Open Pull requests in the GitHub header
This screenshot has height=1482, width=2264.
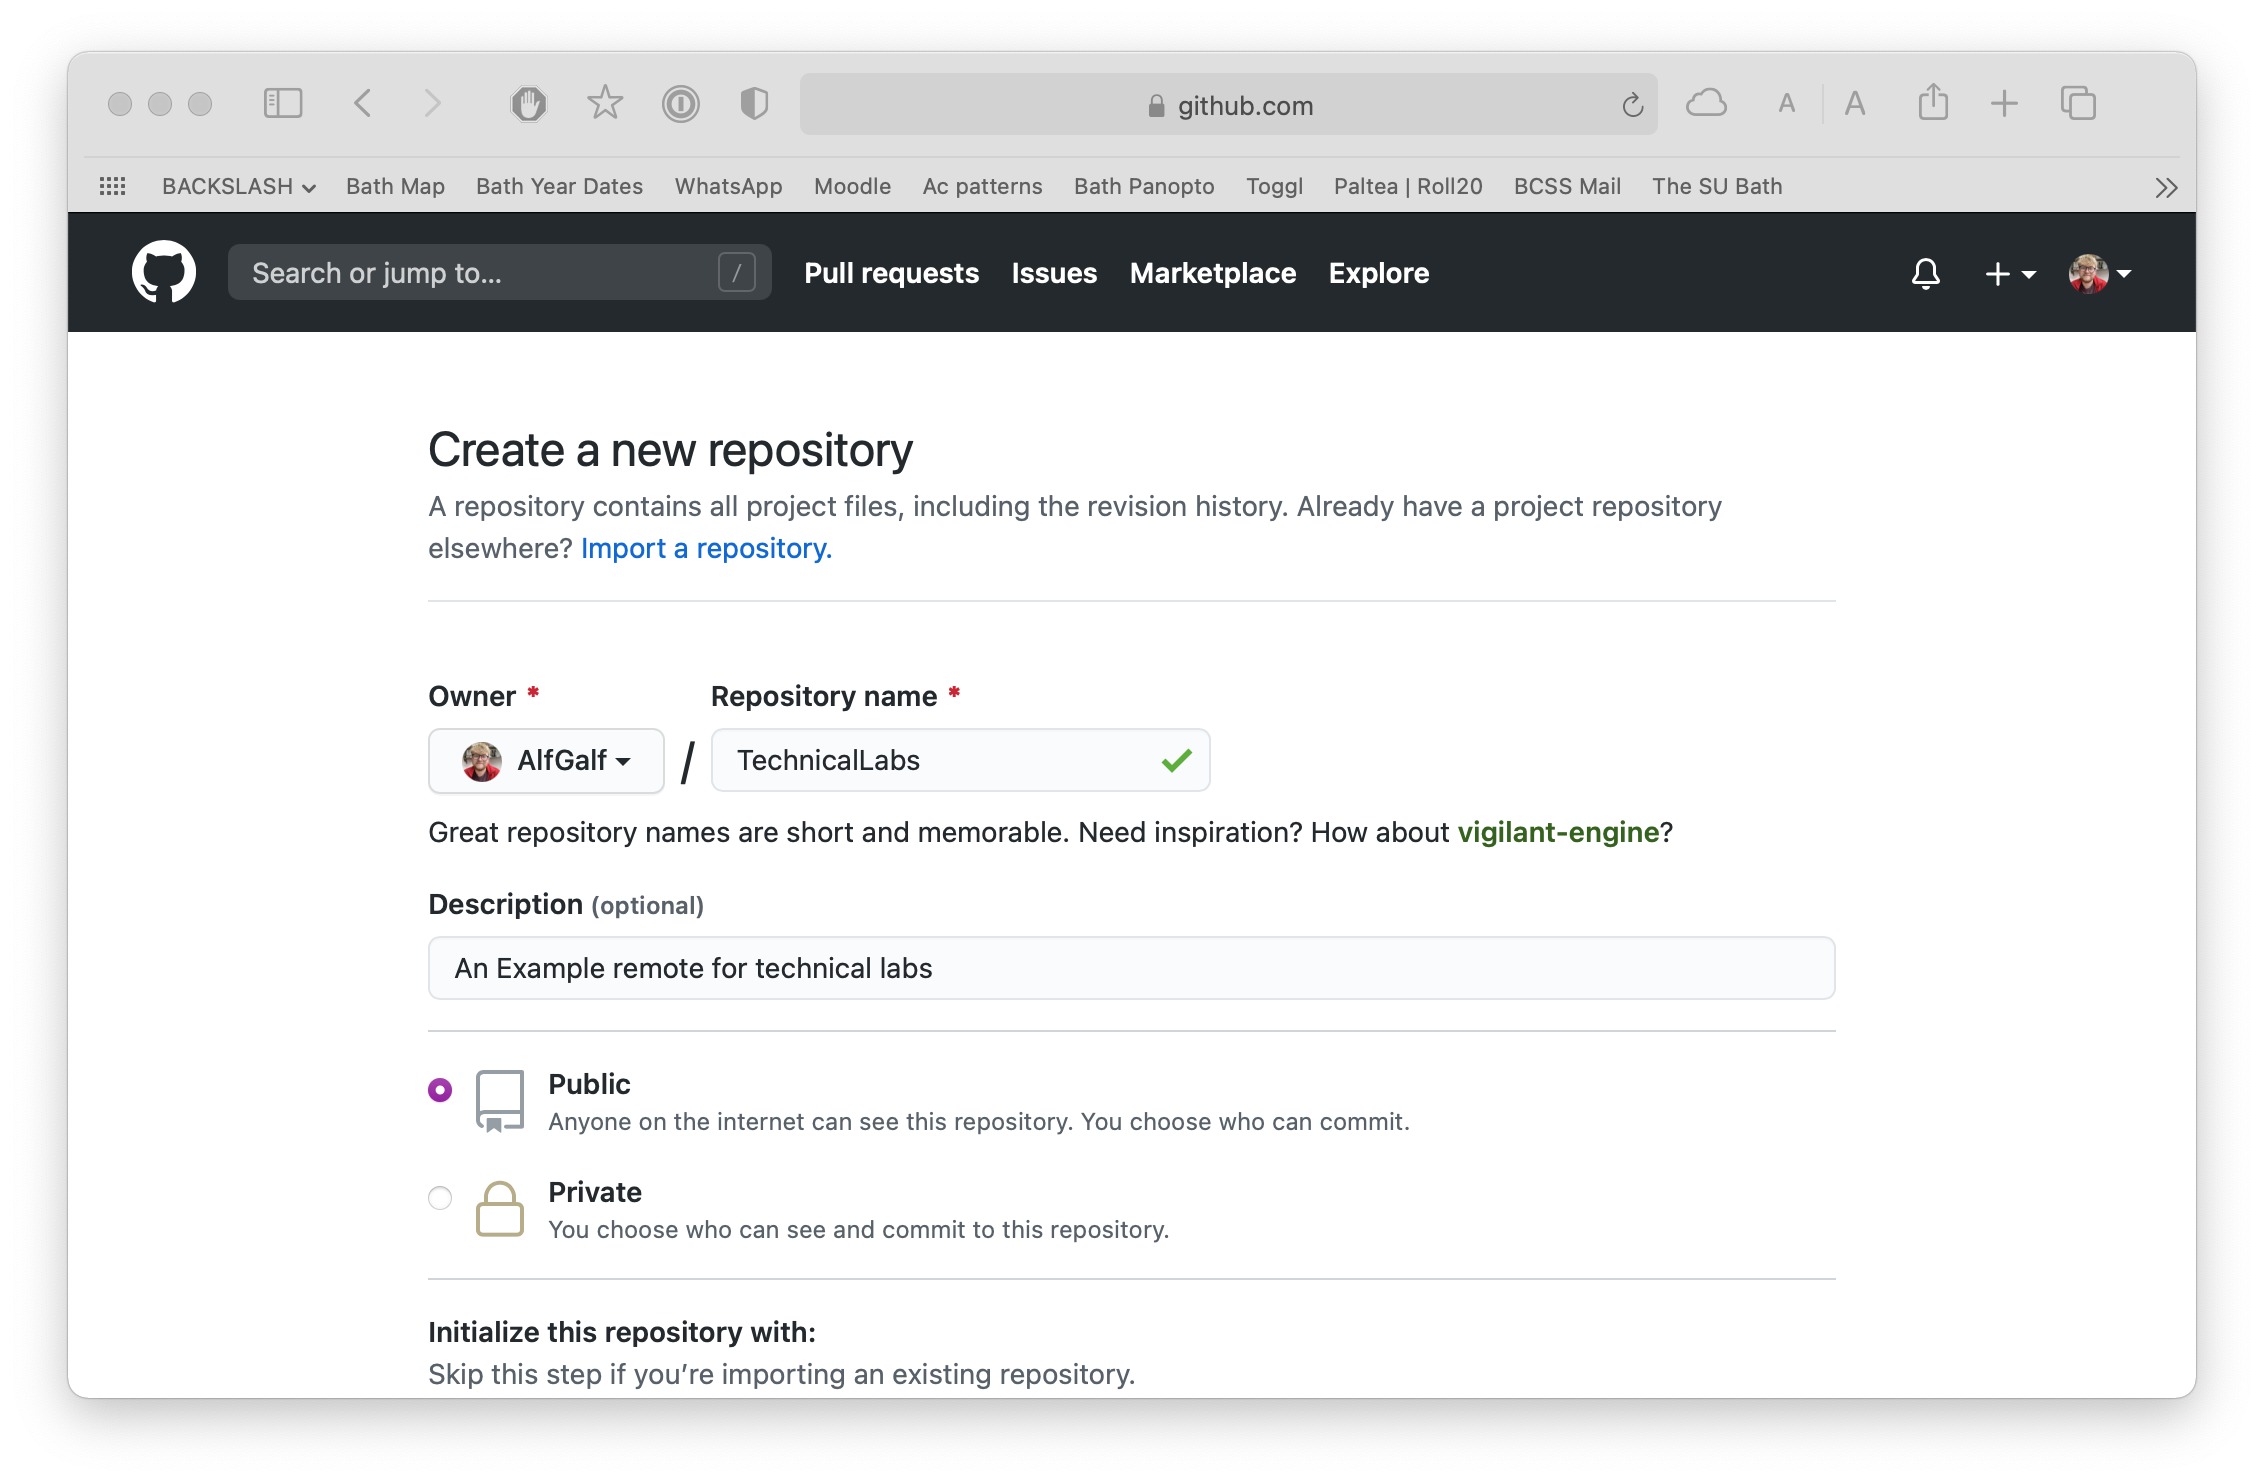tap(892, 273)
